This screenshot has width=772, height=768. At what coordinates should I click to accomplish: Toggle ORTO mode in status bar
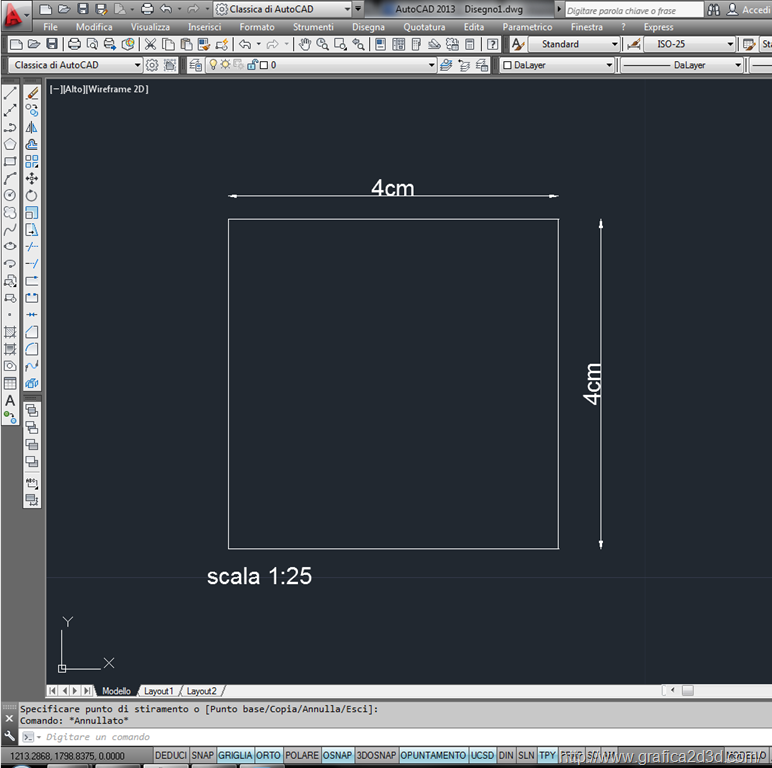pyautogui.click(x=268, y=755)
